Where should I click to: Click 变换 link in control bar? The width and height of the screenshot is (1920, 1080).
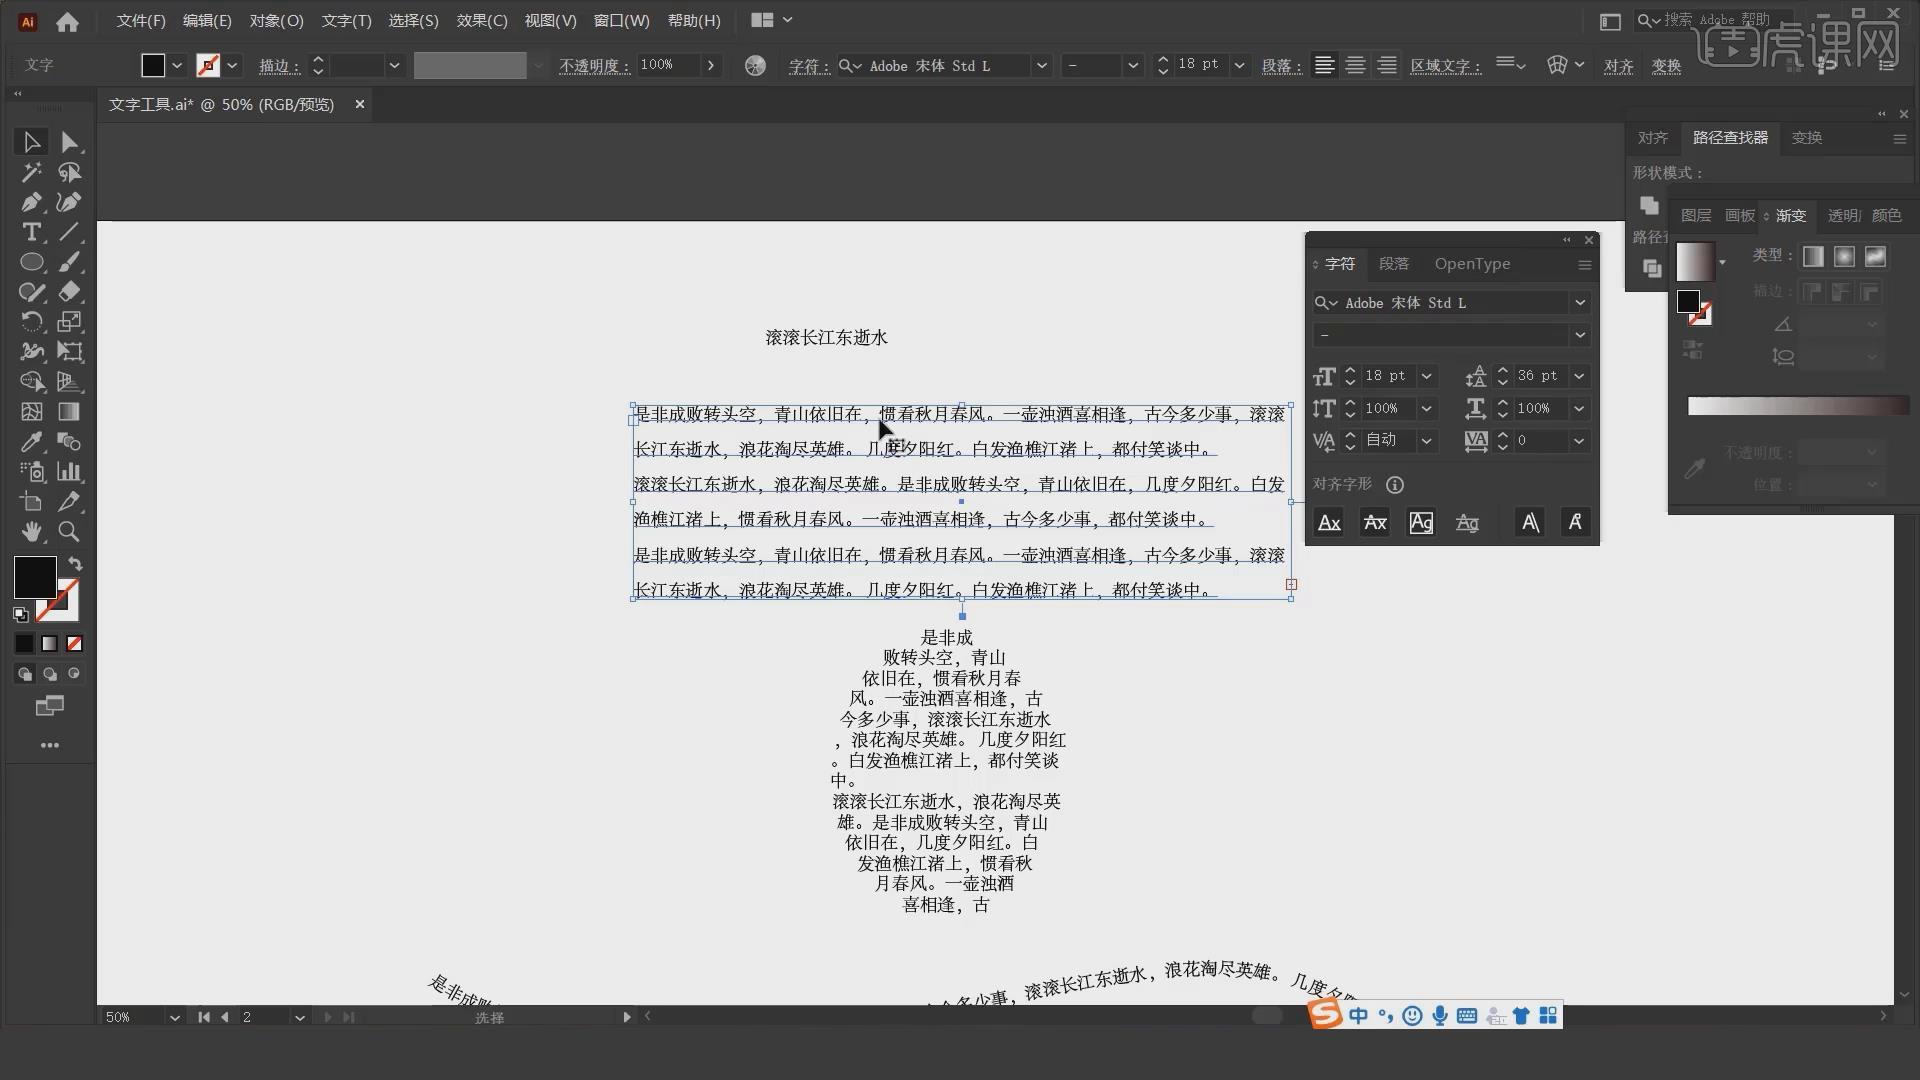1666,66
